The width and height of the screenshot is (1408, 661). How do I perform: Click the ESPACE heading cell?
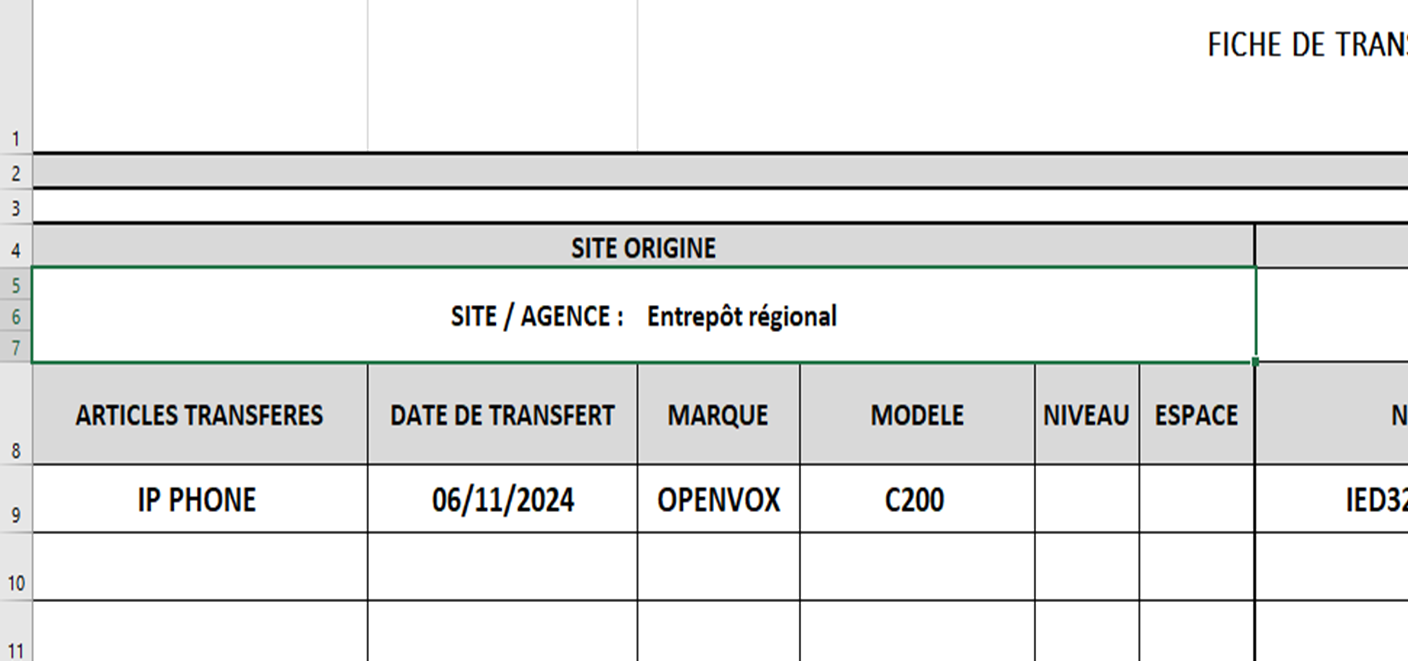tap(1196, 415)
